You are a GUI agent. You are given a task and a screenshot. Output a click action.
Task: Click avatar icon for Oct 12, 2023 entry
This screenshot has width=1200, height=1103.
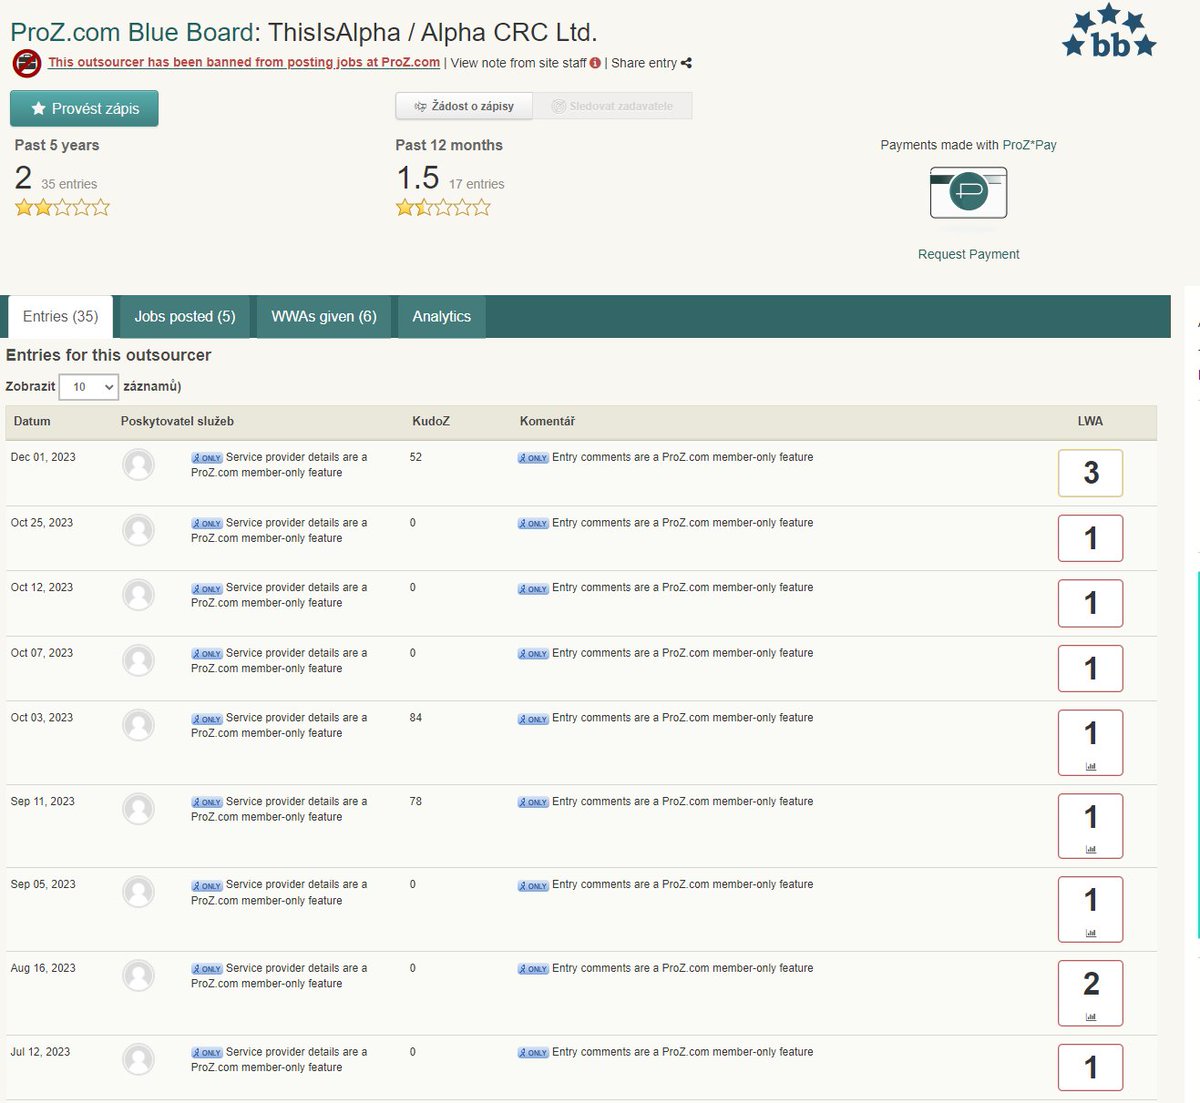[x=138, y=595]
